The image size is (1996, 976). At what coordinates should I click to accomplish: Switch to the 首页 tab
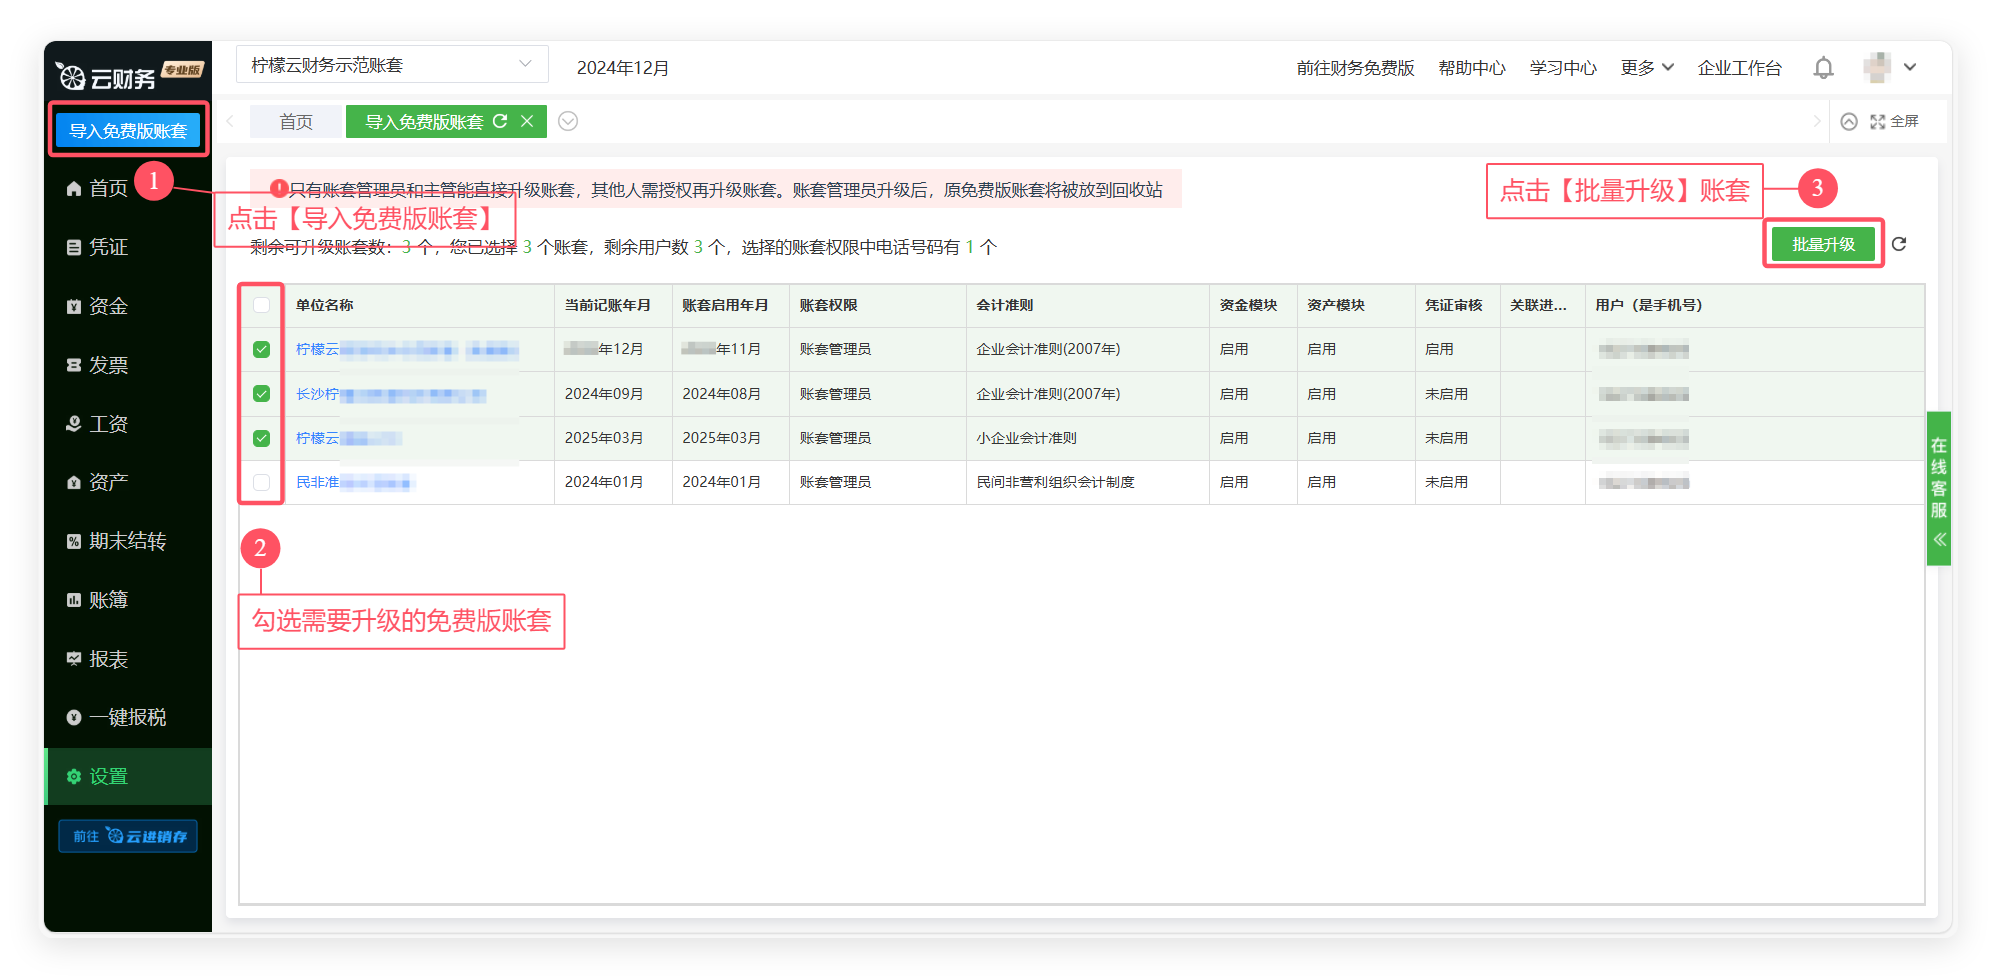(295, 121)
